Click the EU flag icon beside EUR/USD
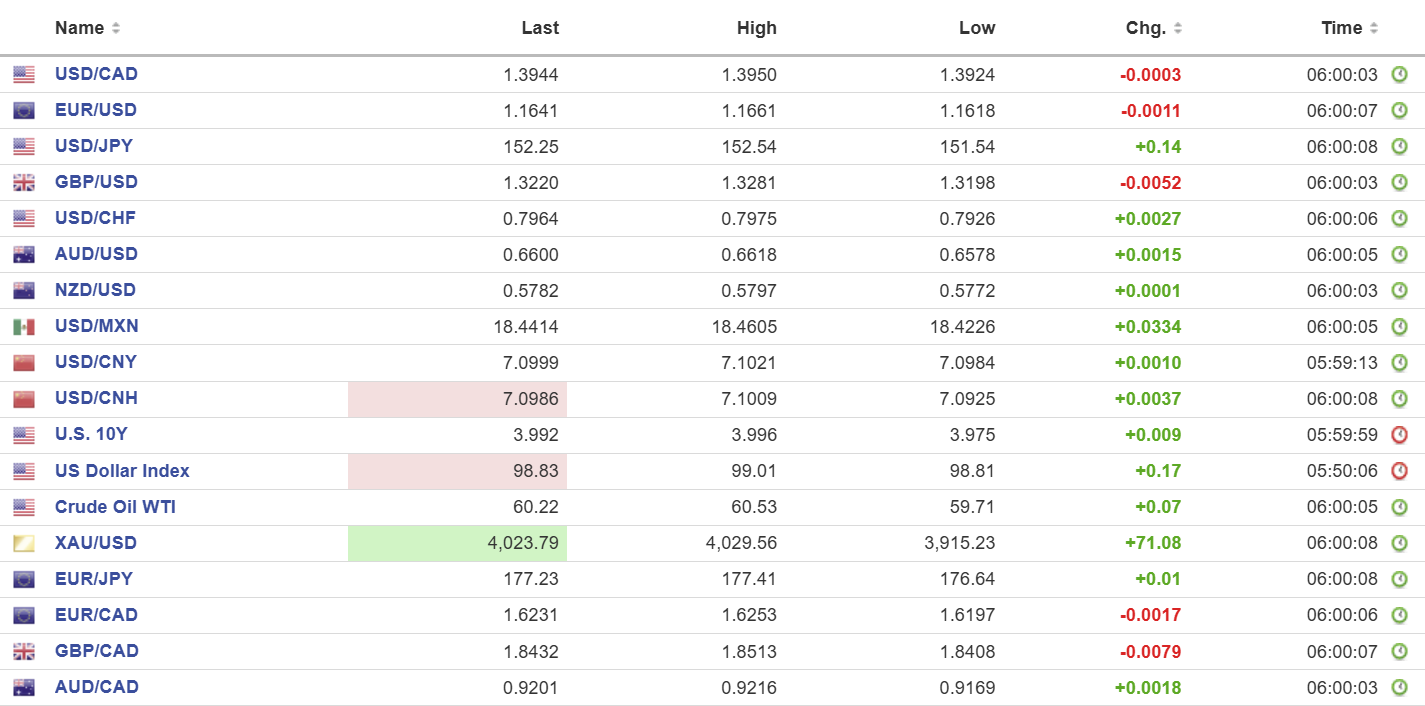Image resolution: width=1425 pixels, height=706 pixels. coord(24,110)
